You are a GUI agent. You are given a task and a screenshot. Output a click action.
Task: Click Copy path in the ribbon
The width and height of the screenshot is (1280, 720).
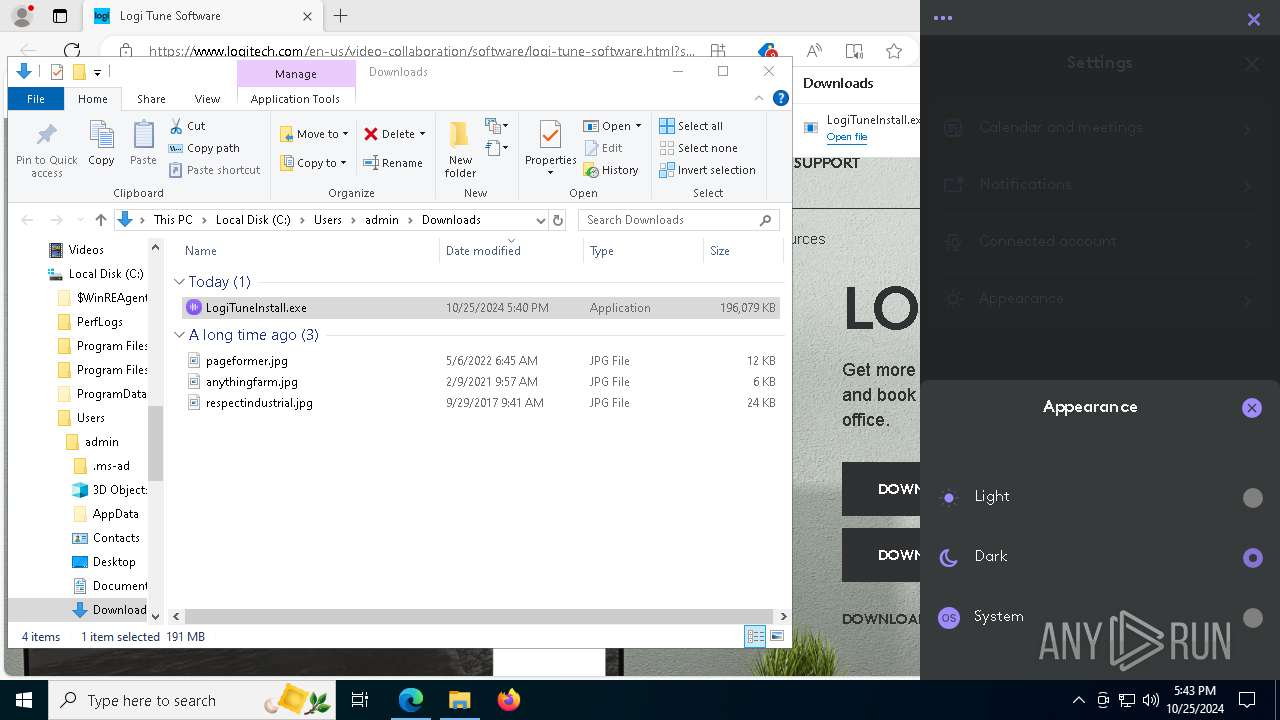pos(204,148)
